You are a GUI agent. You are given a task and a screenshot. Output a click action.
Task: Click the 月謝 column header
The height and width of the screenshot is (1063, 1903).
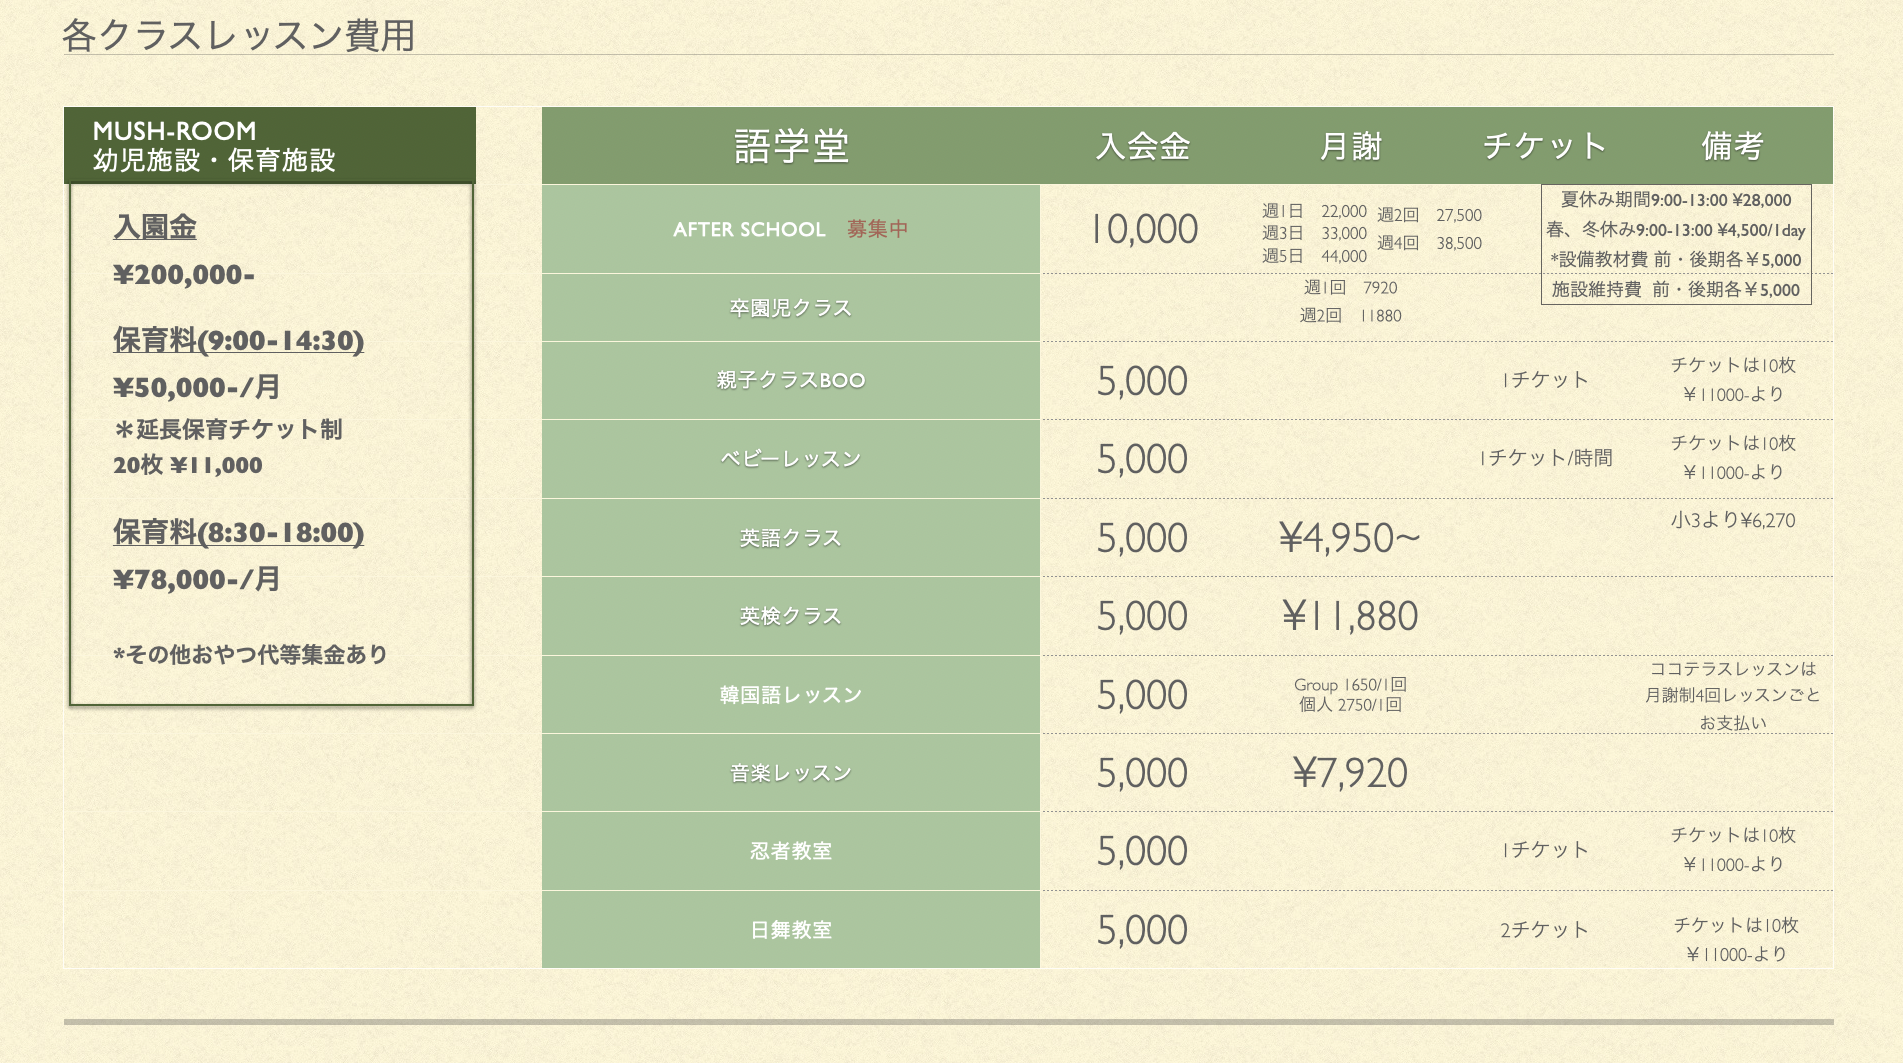(1350, 146)
